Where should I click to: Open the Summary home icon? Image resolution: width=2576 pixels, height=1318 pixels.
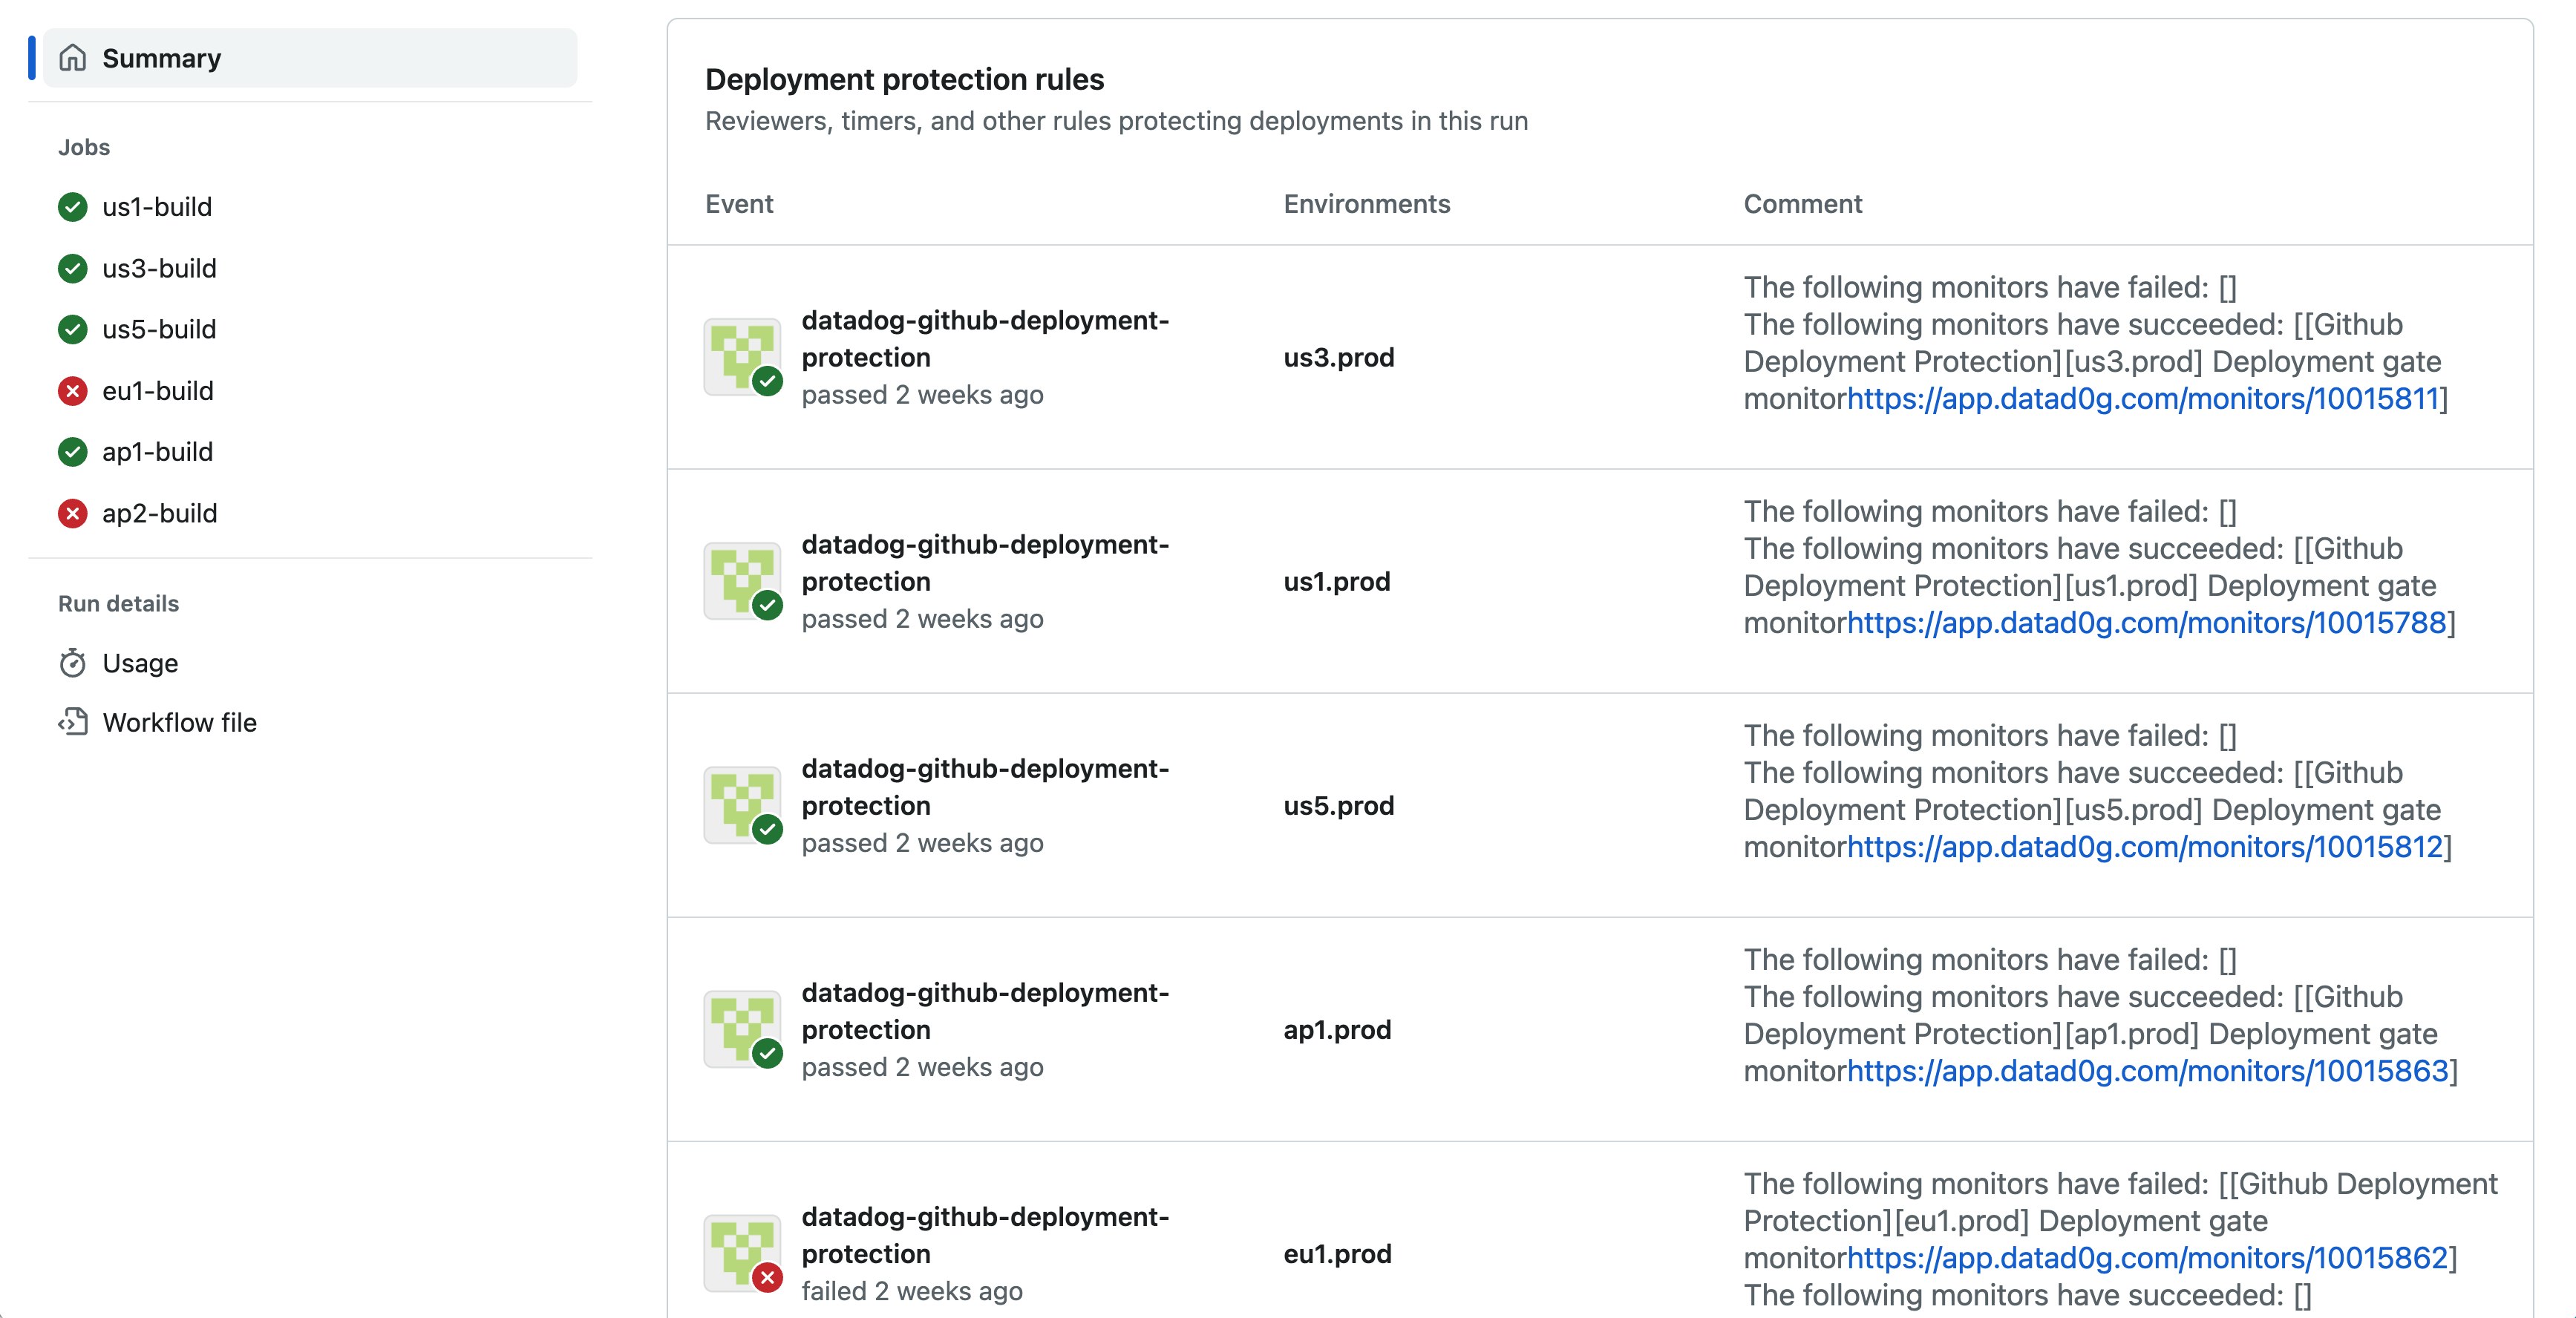pyautogui.click(x=72, y=58)
